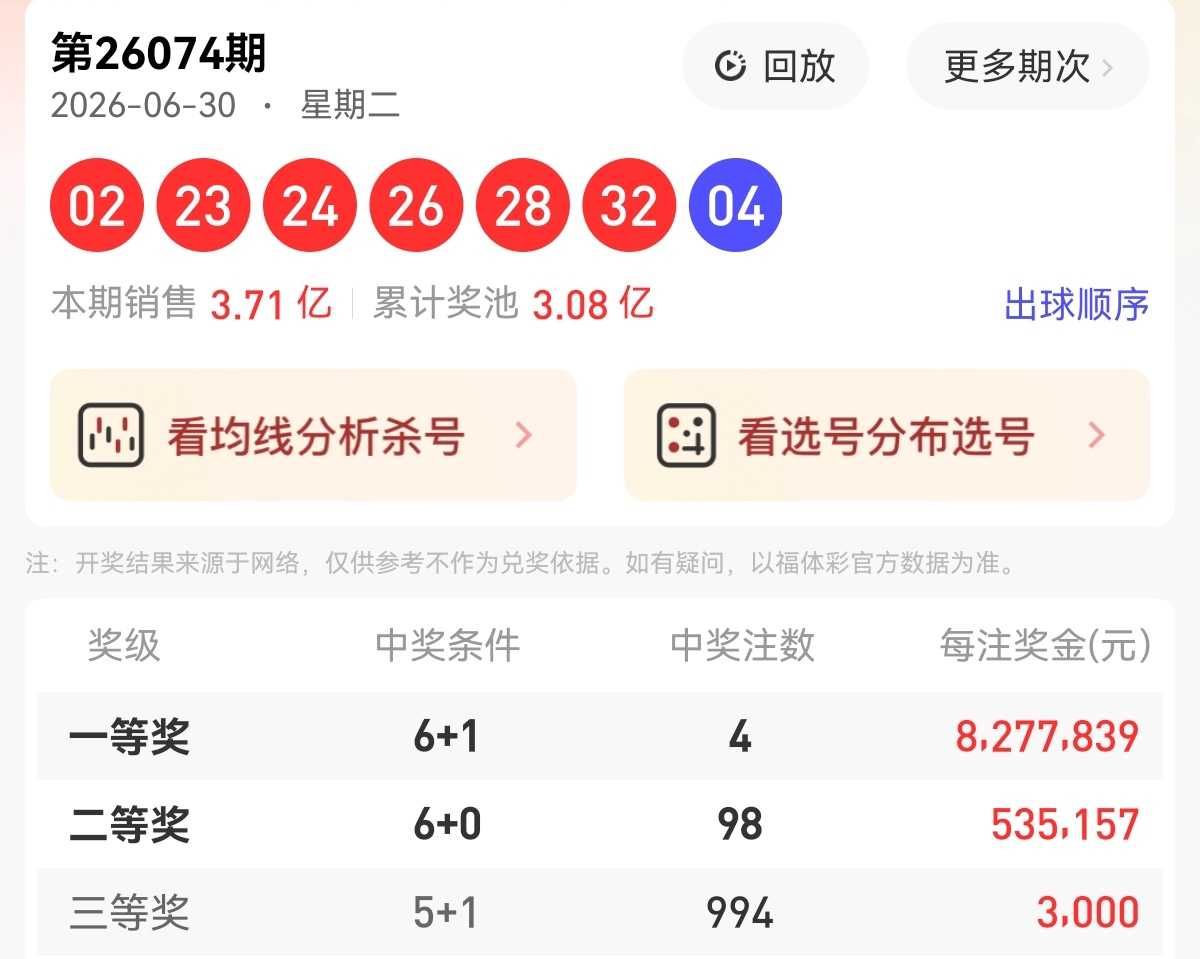
Task: Tap the sales amount 3.71 亿
Action: pyautogui.click(x=271, y=304)
